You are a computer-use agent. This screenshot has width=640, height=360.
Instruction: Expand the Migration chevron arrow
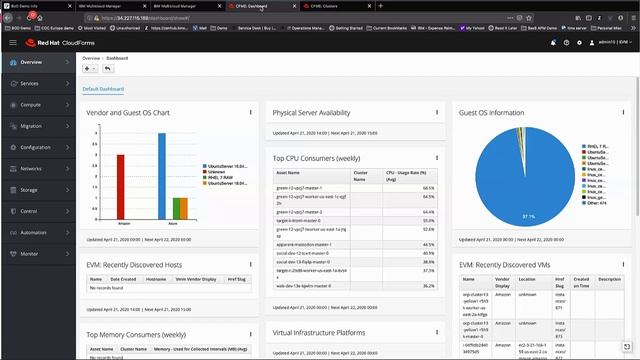[x=67, y=126]
